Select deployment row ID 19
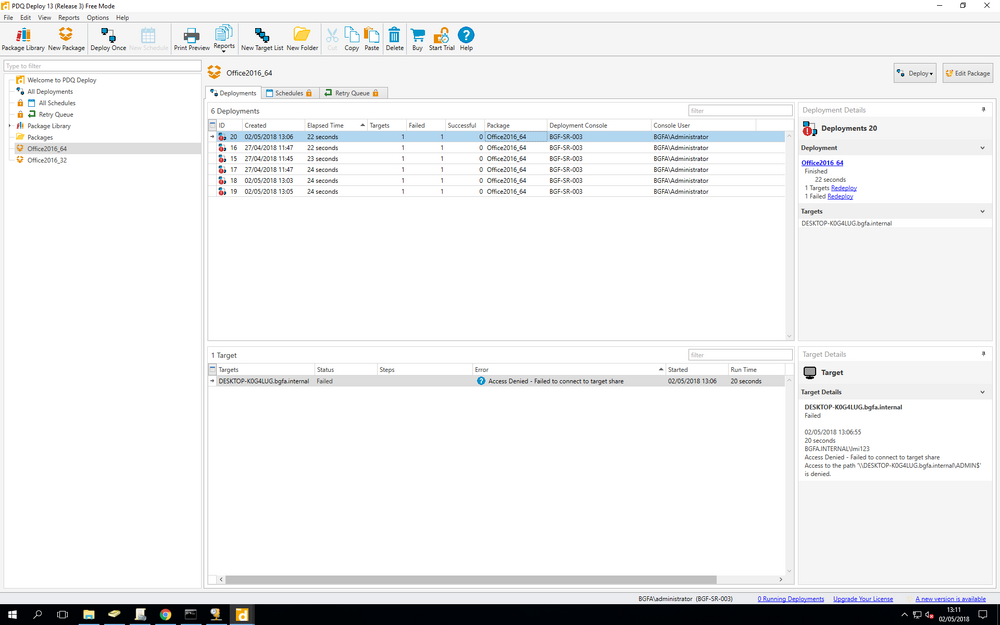This screenshot has height=625, width=1000. 497,191
